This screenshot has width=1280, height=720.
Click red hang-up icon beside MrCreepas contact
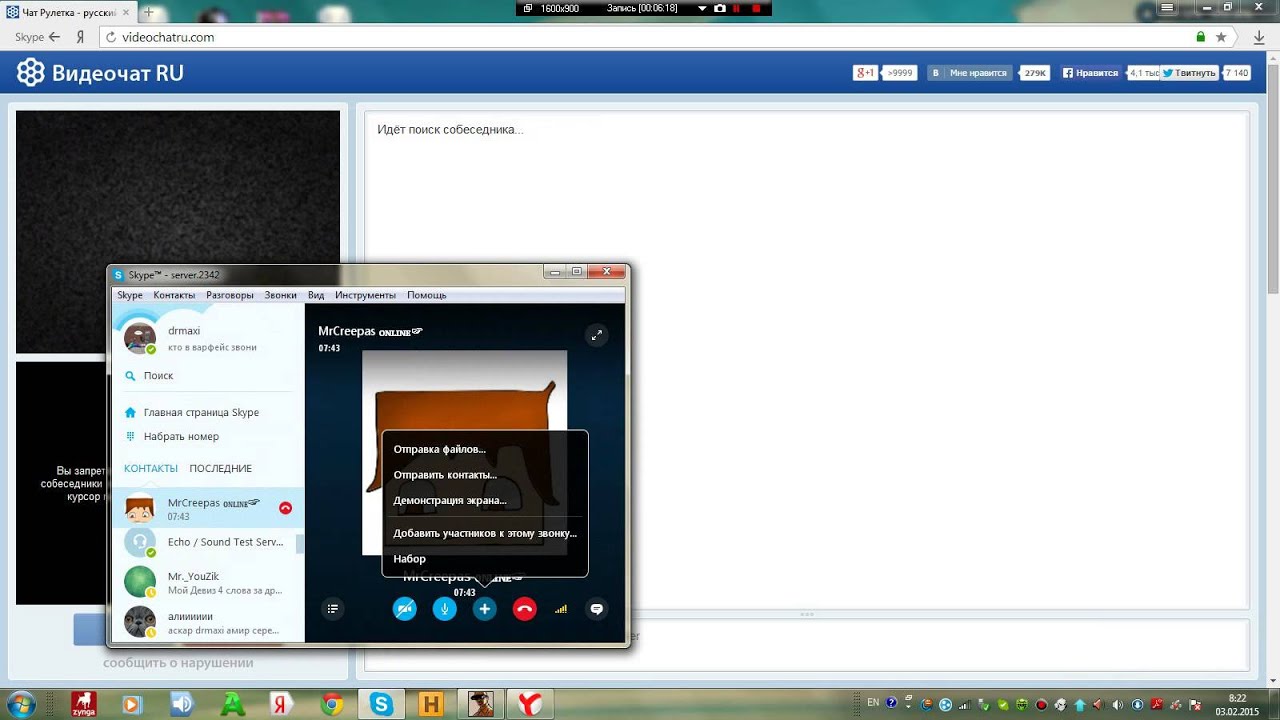point(286,508)
